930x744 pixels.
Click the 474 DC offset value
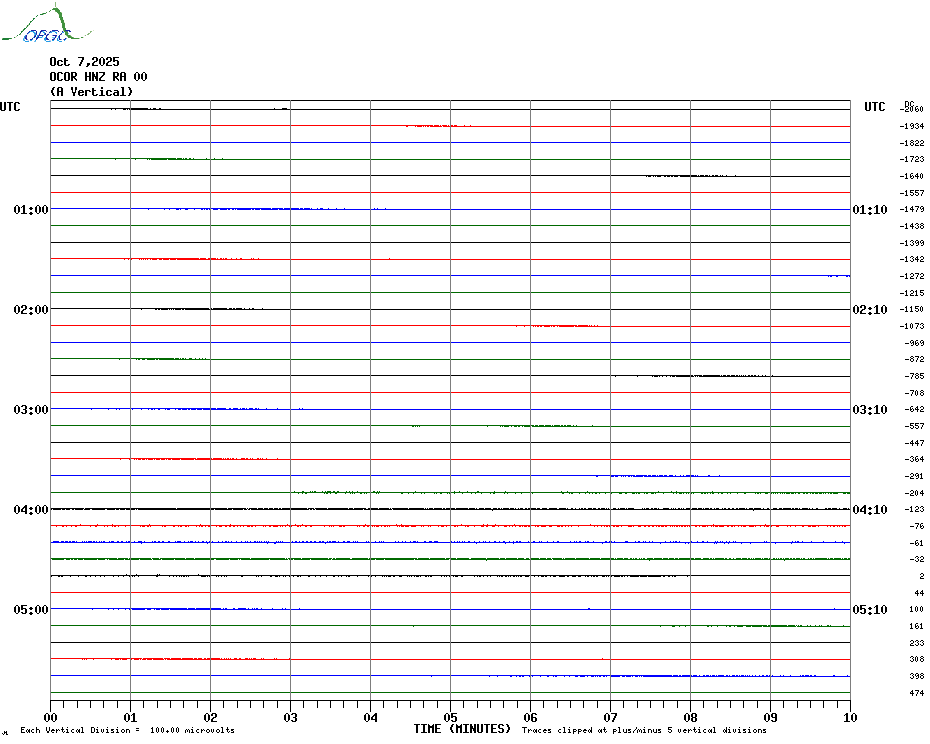[916, 693]
